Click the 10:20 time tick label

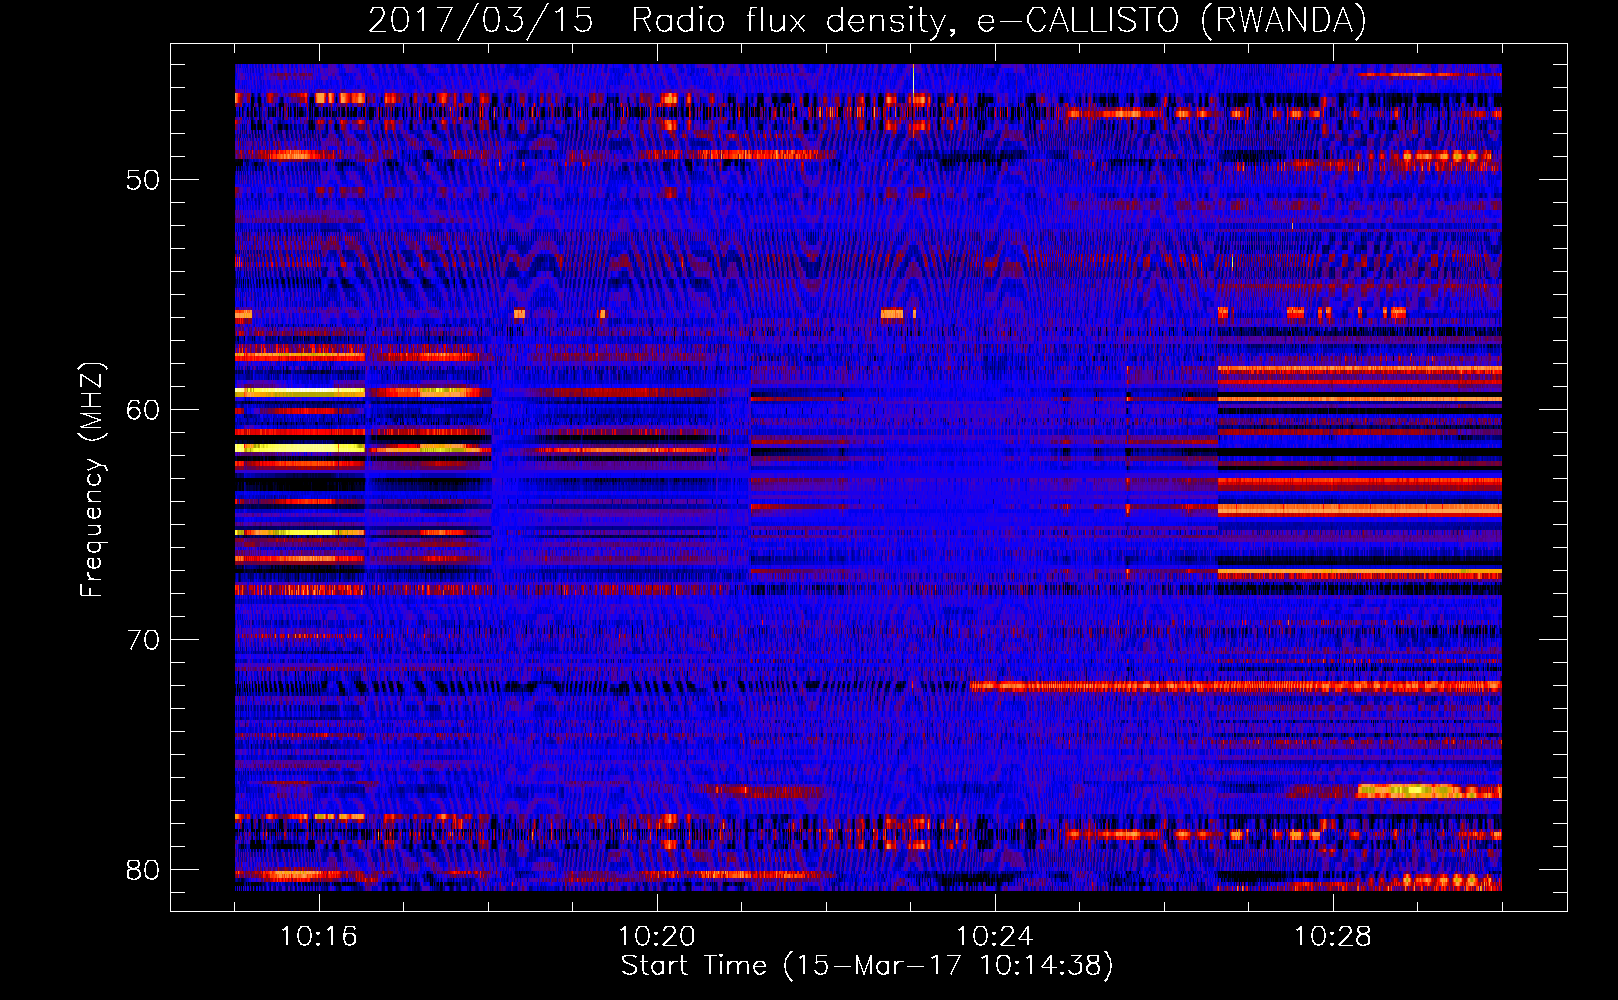point(657,937)
